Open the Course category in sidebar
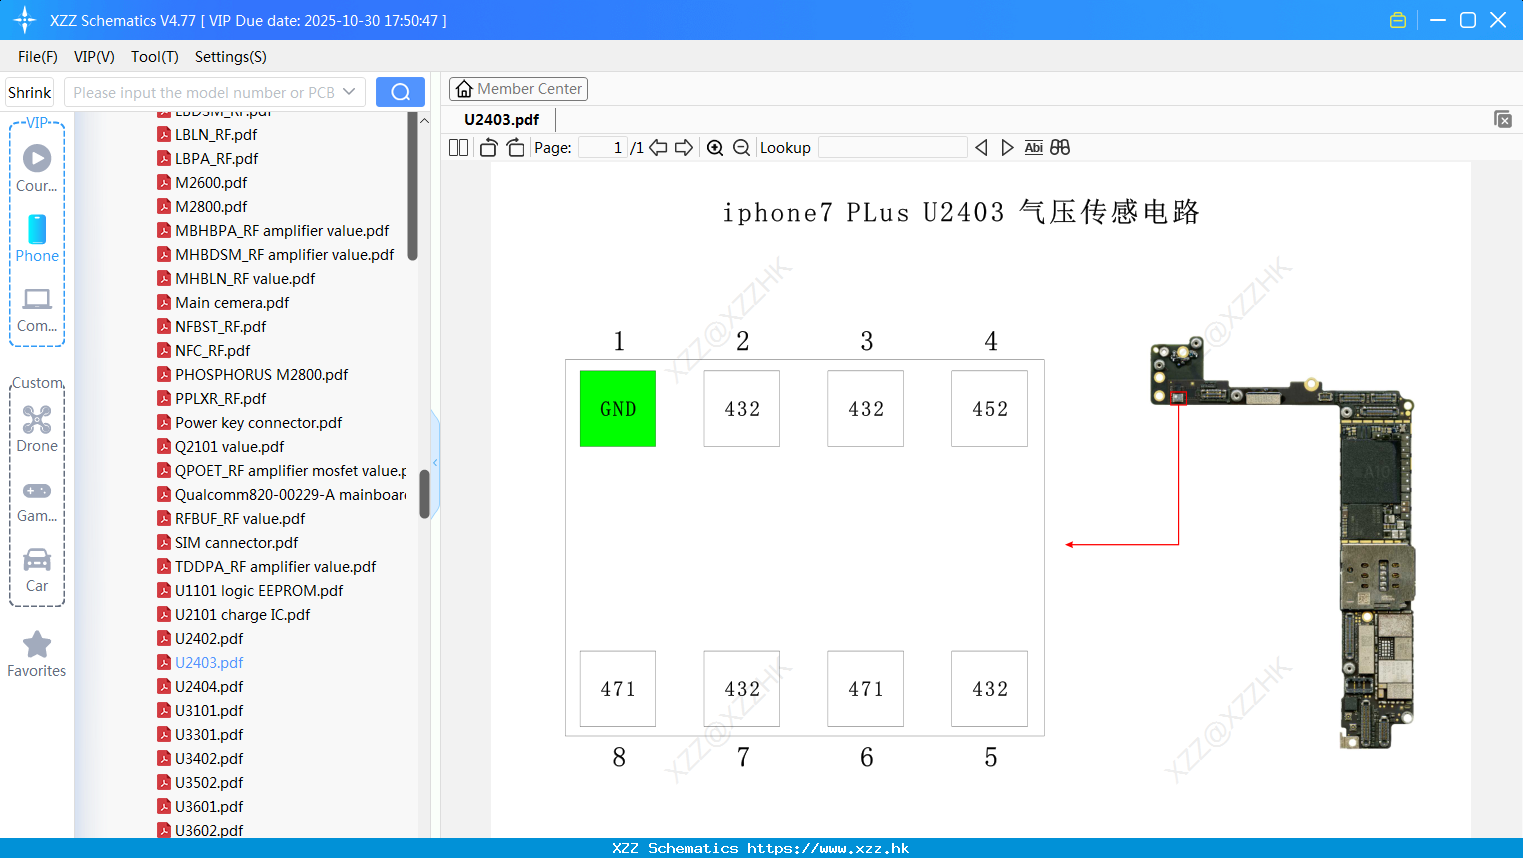 [x=37, y=168]
